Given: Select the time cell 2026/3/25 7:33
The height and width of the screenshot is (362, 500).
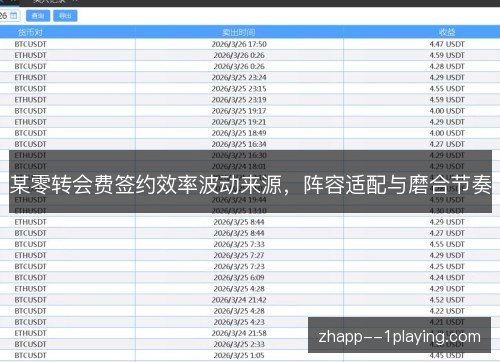Looking at the screenshot, I should click(239, 244).
